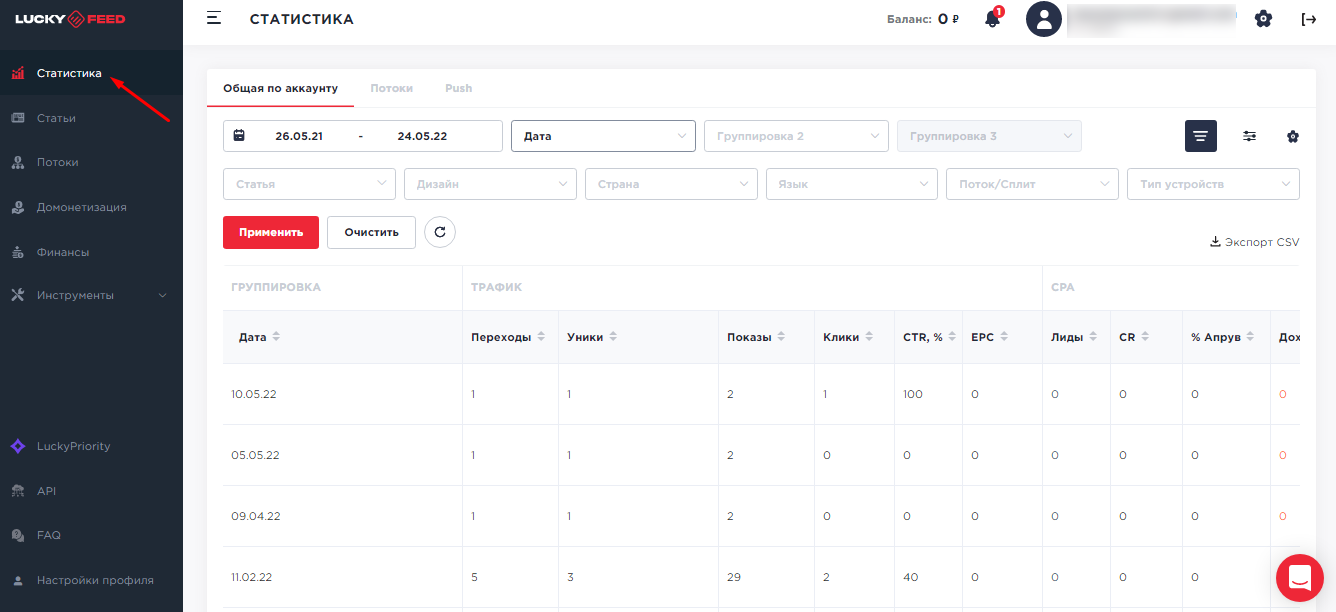Click the hamburger menu icon in header
The width and height of the screenshot is (1336, 612).
(x=213, y=18)
